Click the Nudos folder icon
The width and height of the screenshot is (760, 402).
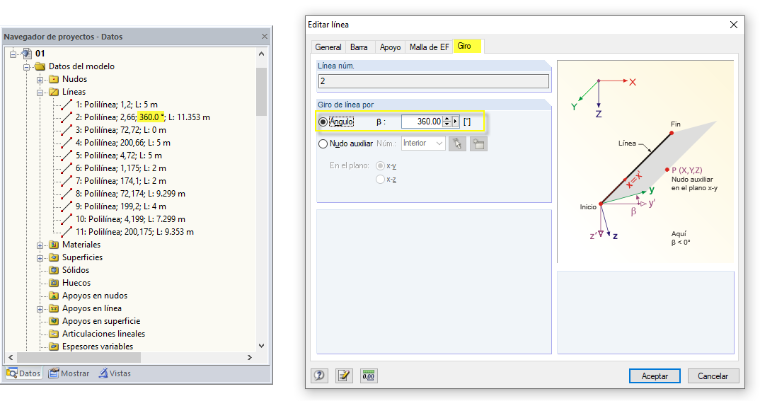54,79
